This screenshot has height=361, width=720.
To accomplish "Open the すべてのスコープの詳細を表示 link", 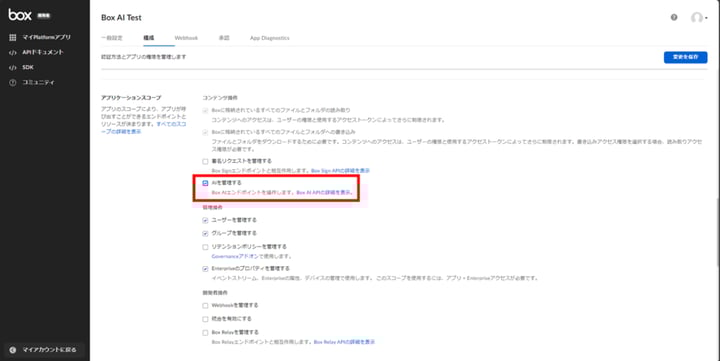I will tap(144, 128).
